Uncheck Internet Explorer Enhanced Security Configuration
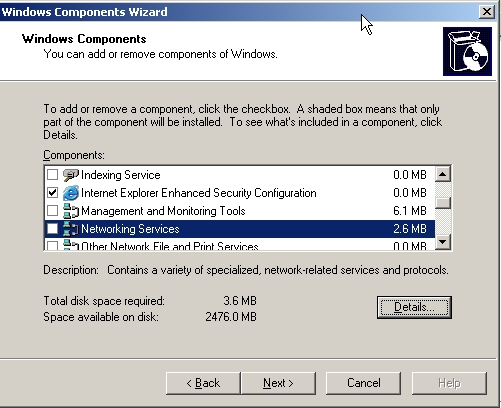The image size is (501, 408). pos(52,193)
